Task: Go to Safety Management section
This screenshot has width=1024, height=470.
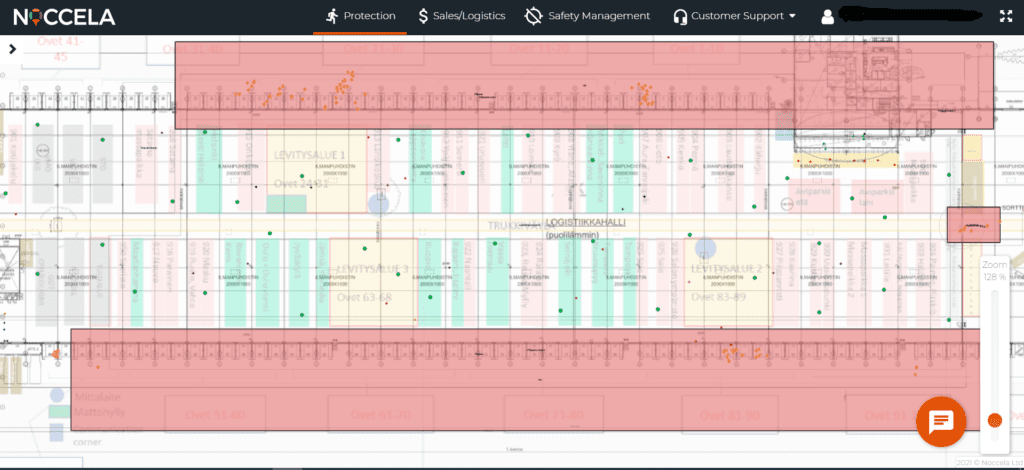Action: [587, 16]
